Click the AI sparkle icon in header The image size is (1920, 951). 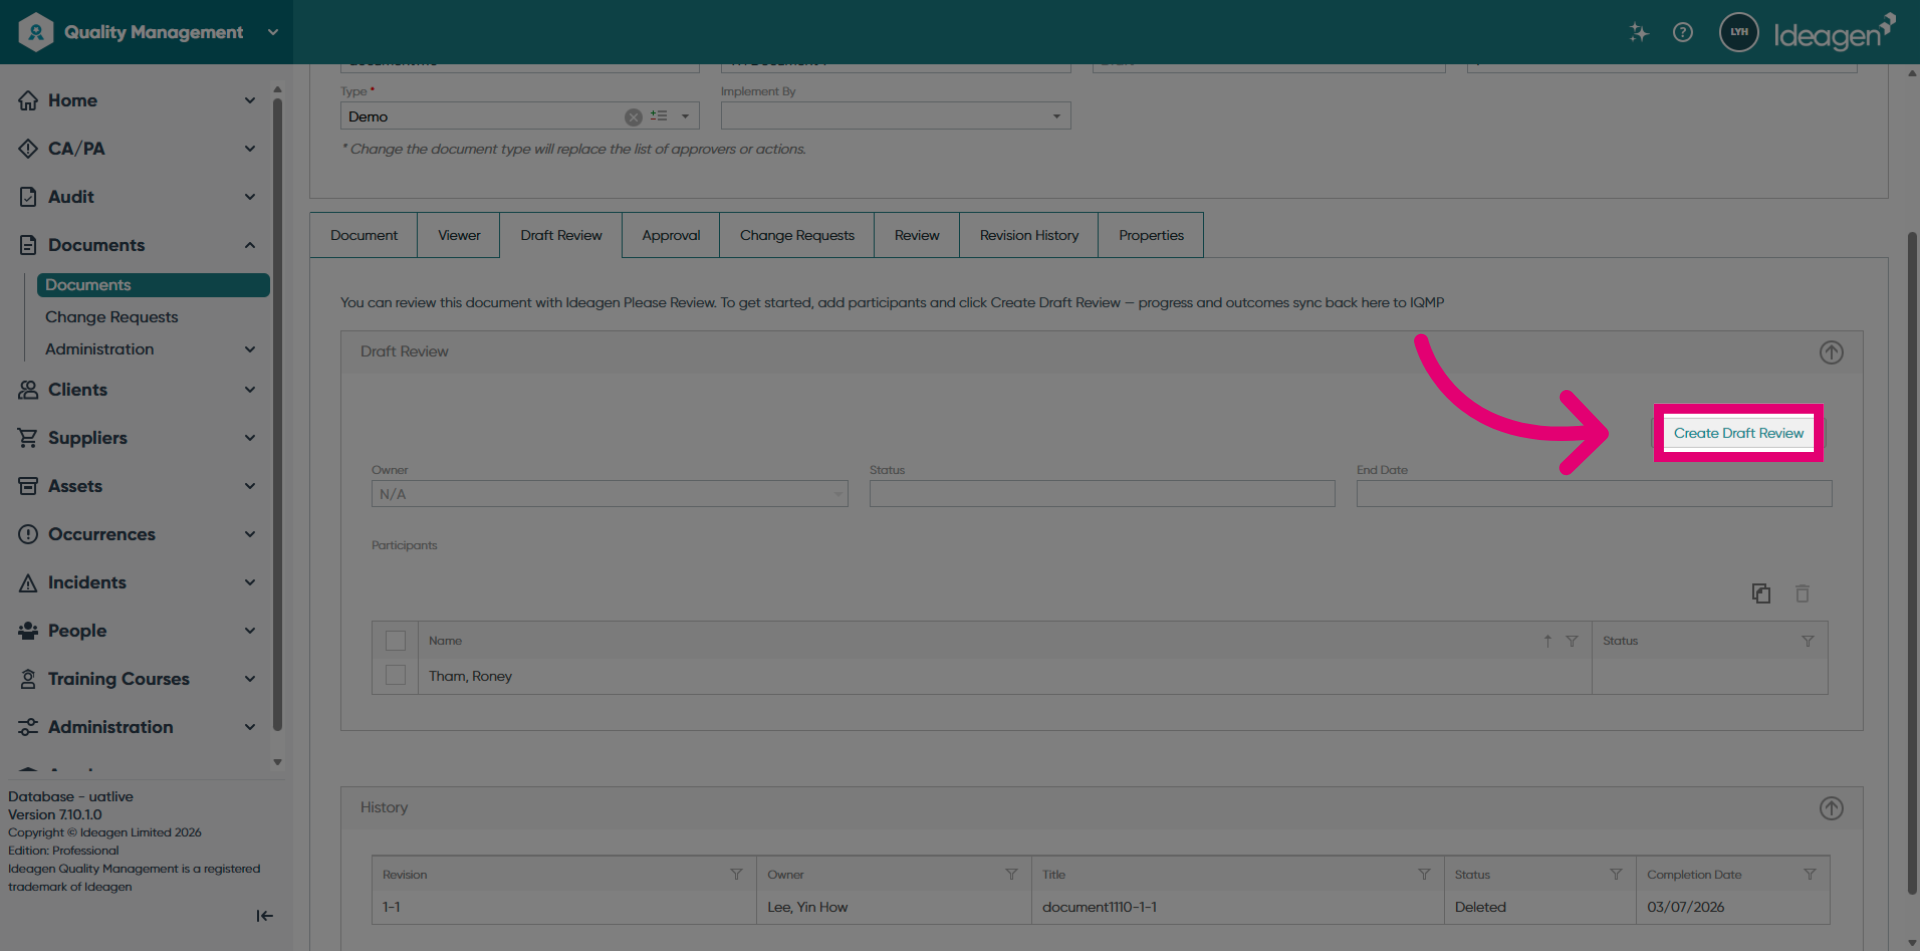(x=1638, y=32)
